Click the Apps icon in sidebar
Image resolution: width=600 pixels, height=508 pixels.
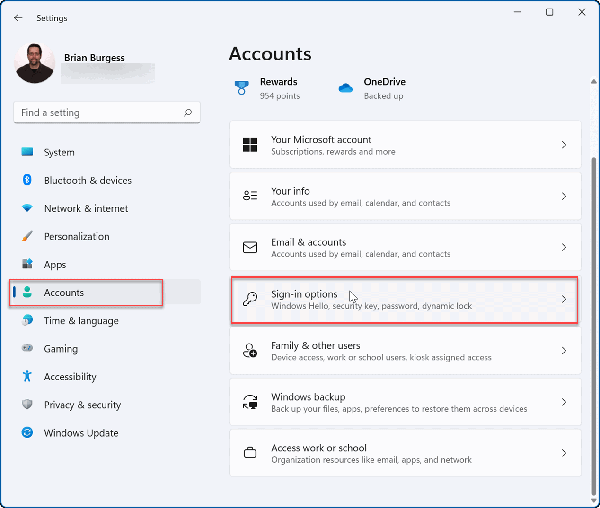coord(27,264)
